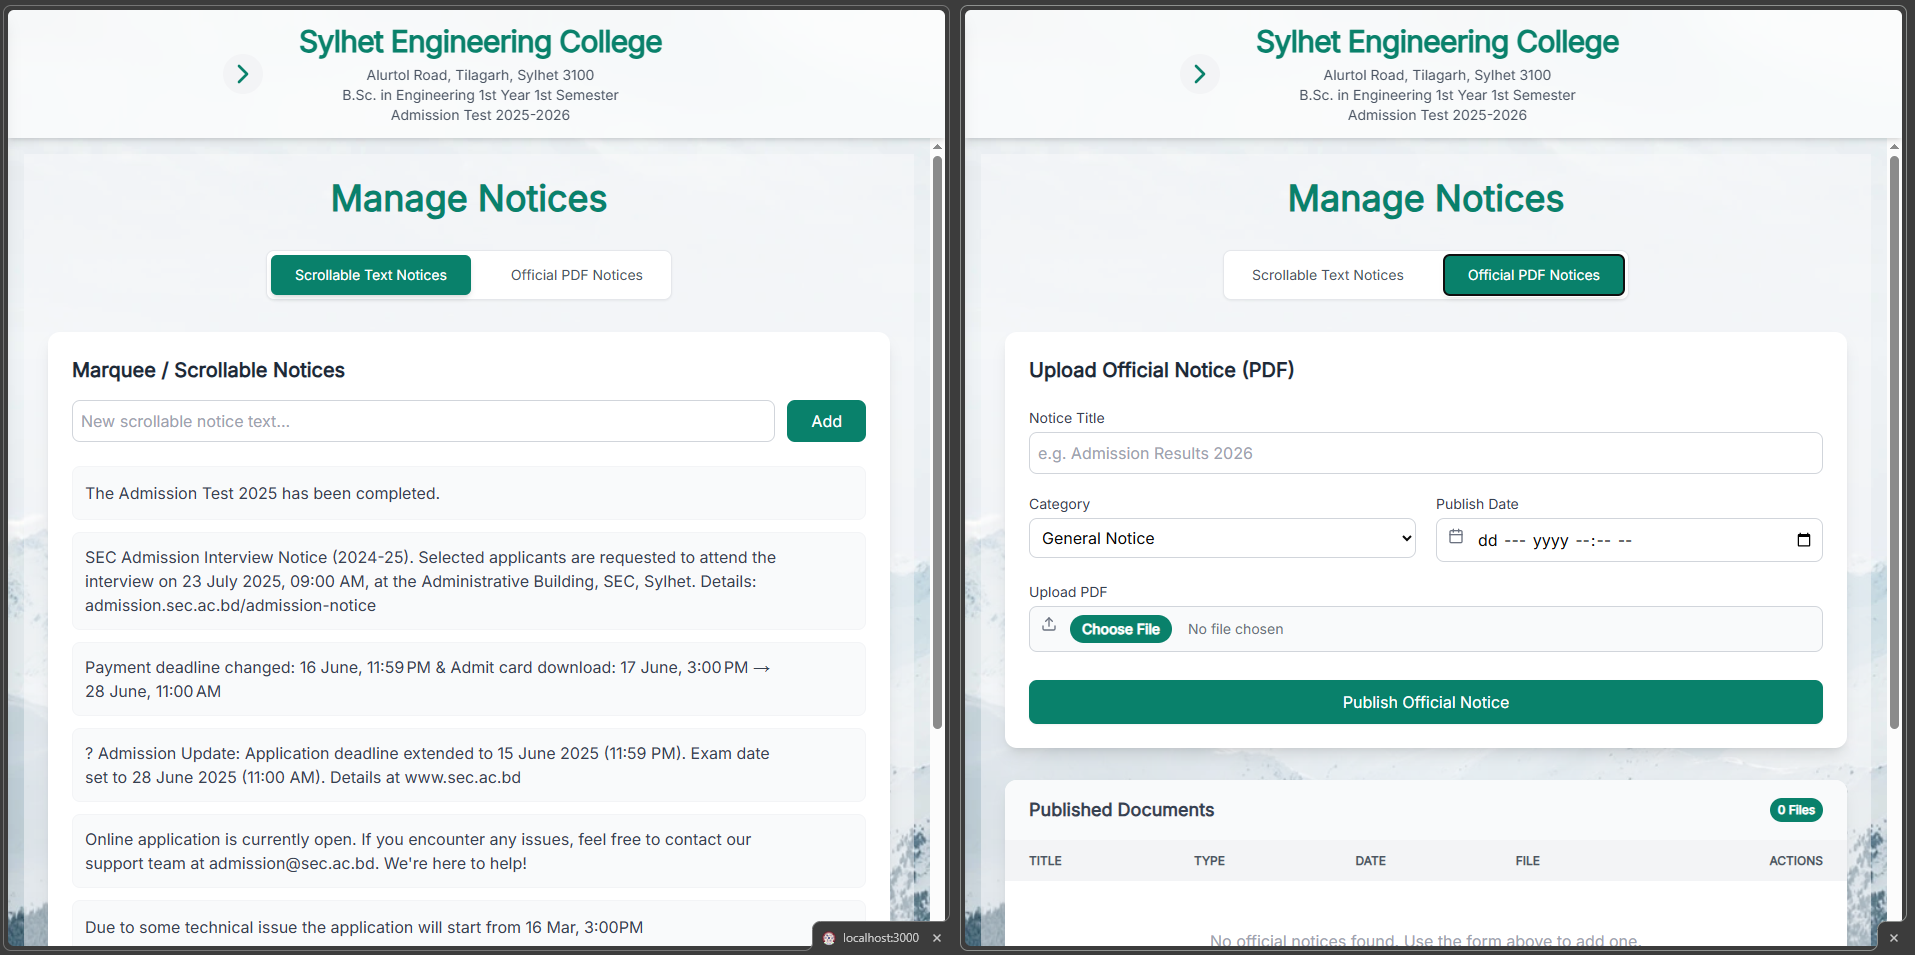Select Scrollable Text Notices tab in left window
The image size is (1915, 955).
[371, 275]
